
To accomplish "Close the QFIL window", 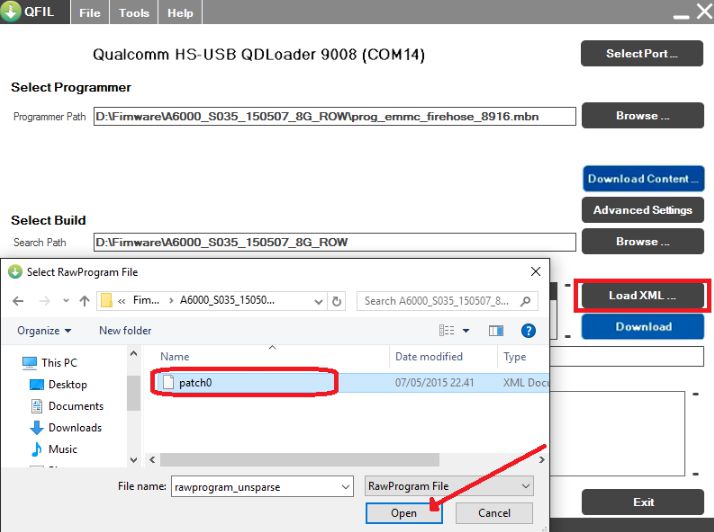I will point(704,11).
